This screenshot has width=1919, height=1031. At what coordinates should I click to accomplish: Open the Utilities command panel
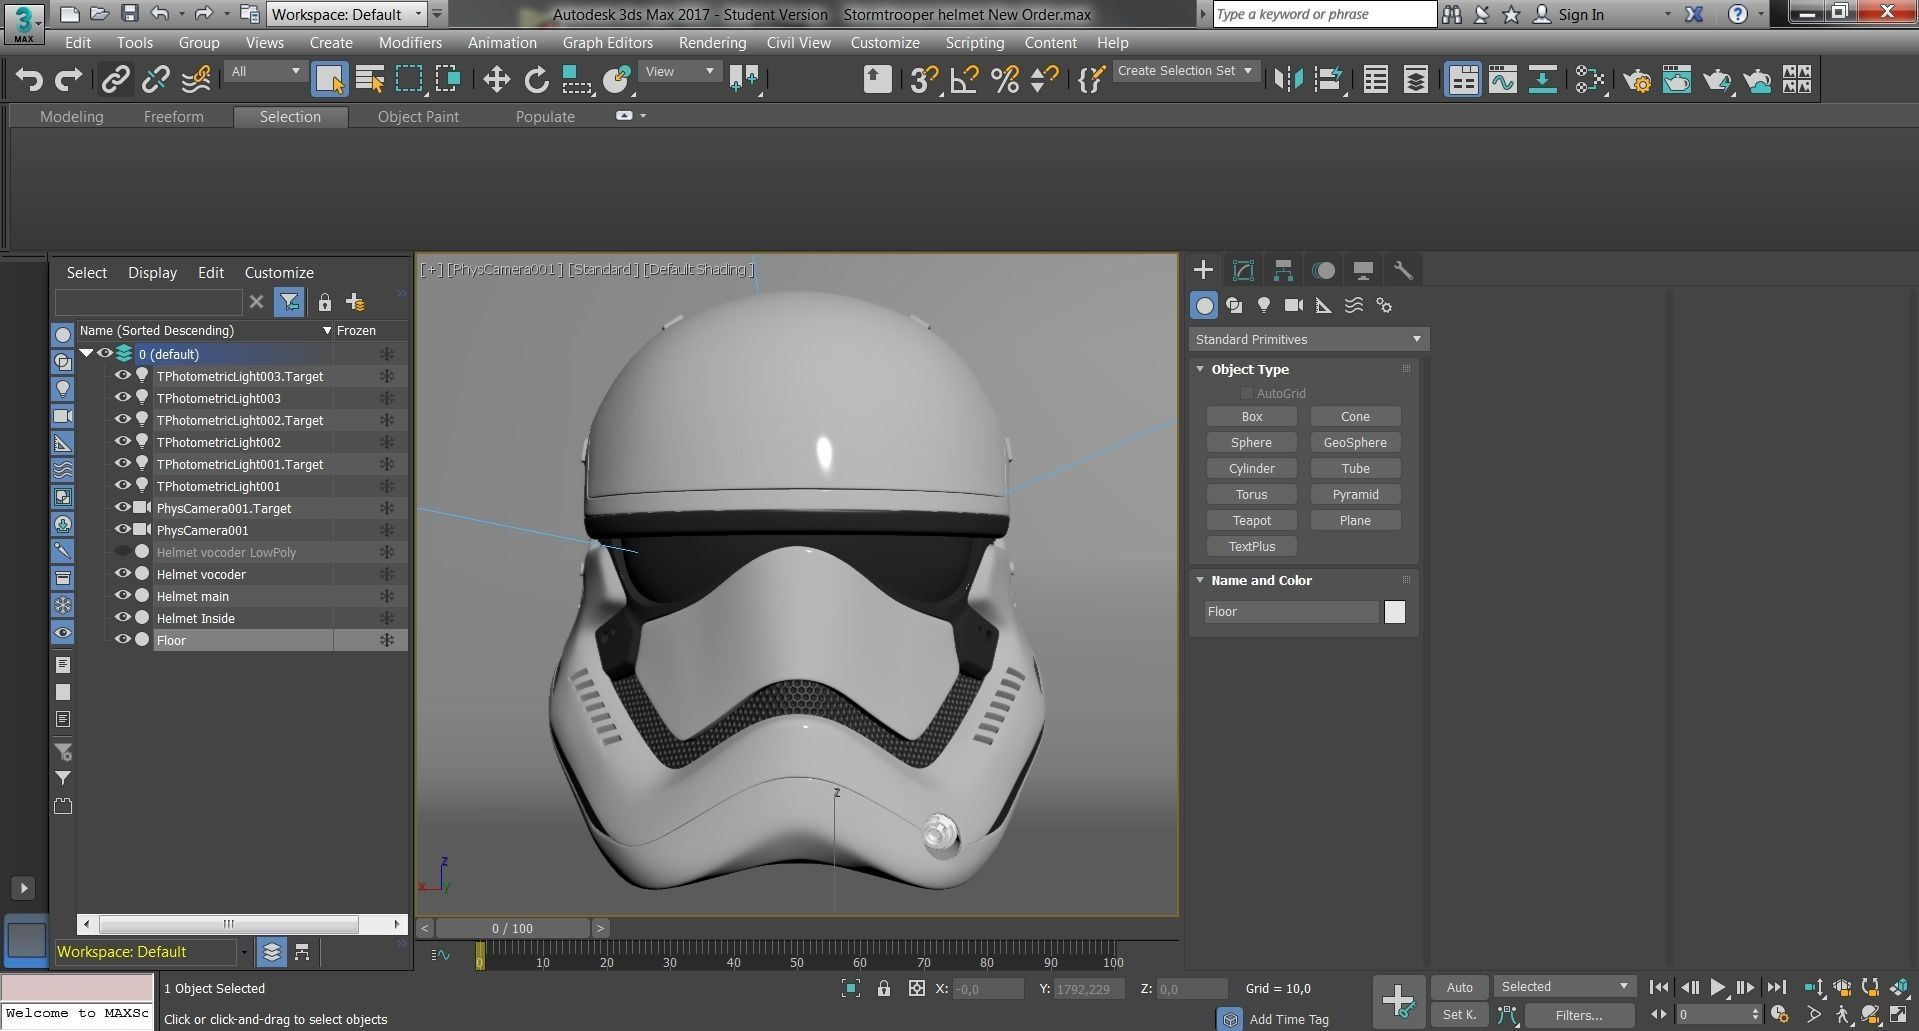[x=1403, y=270]
